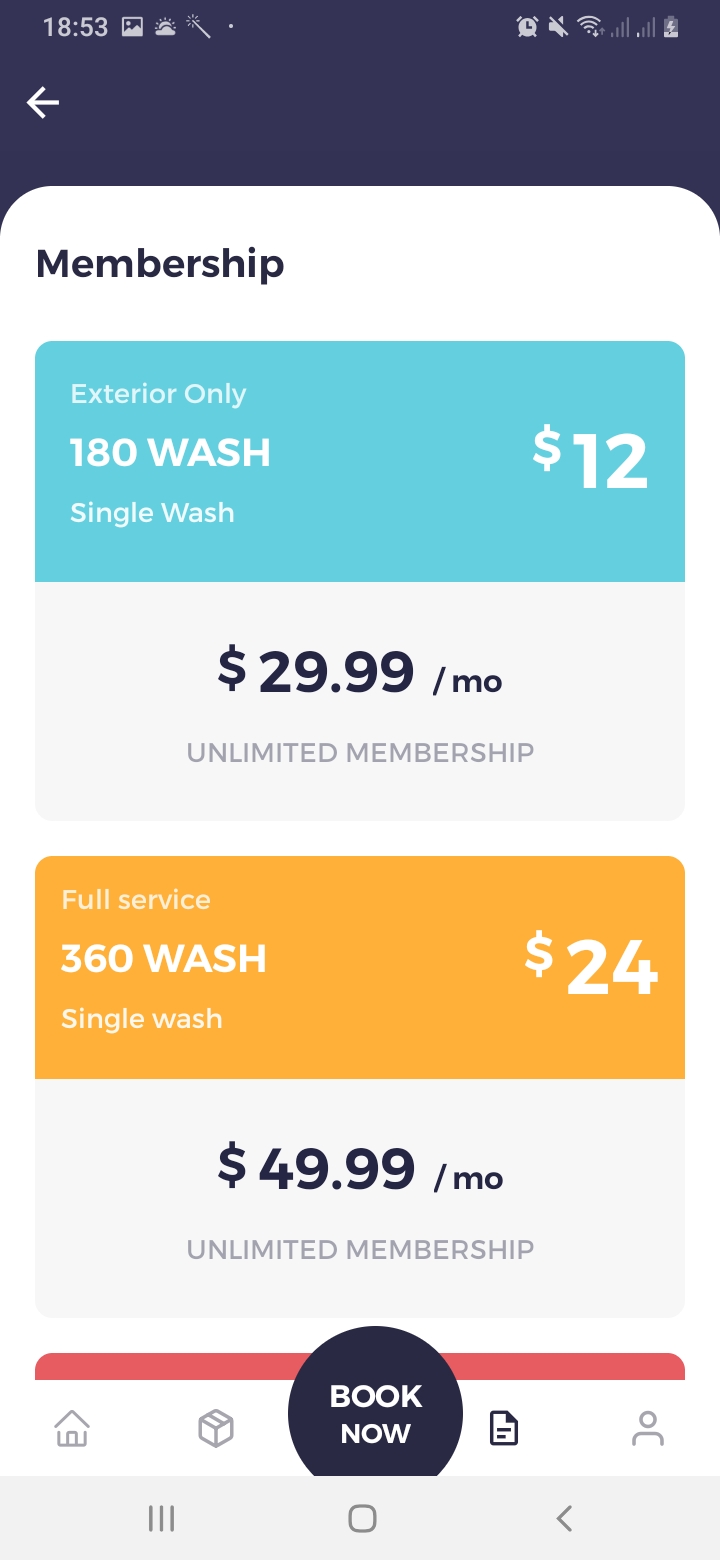Choose $49.99/mo unlimited membership

click(360, 1197)
